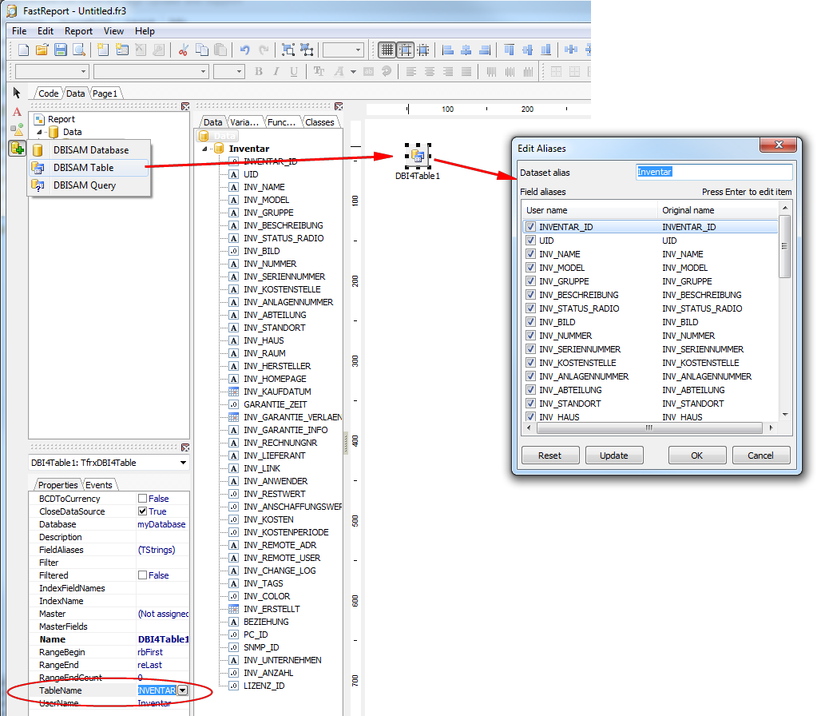Open a report file with Open icon
This screenshot has height=716, width=821.
[42, 50]
